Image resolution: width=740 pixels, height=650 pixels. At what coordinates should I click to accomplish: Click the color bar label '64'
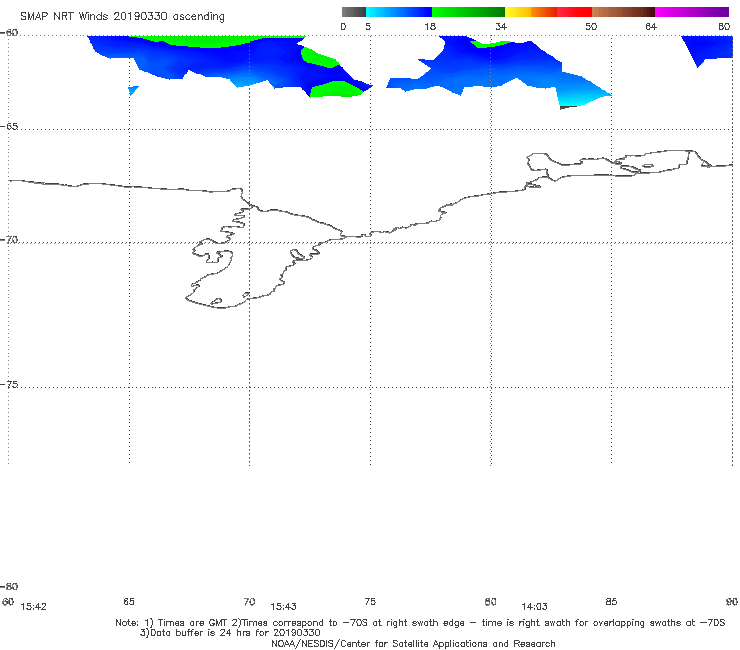[651, 26]
